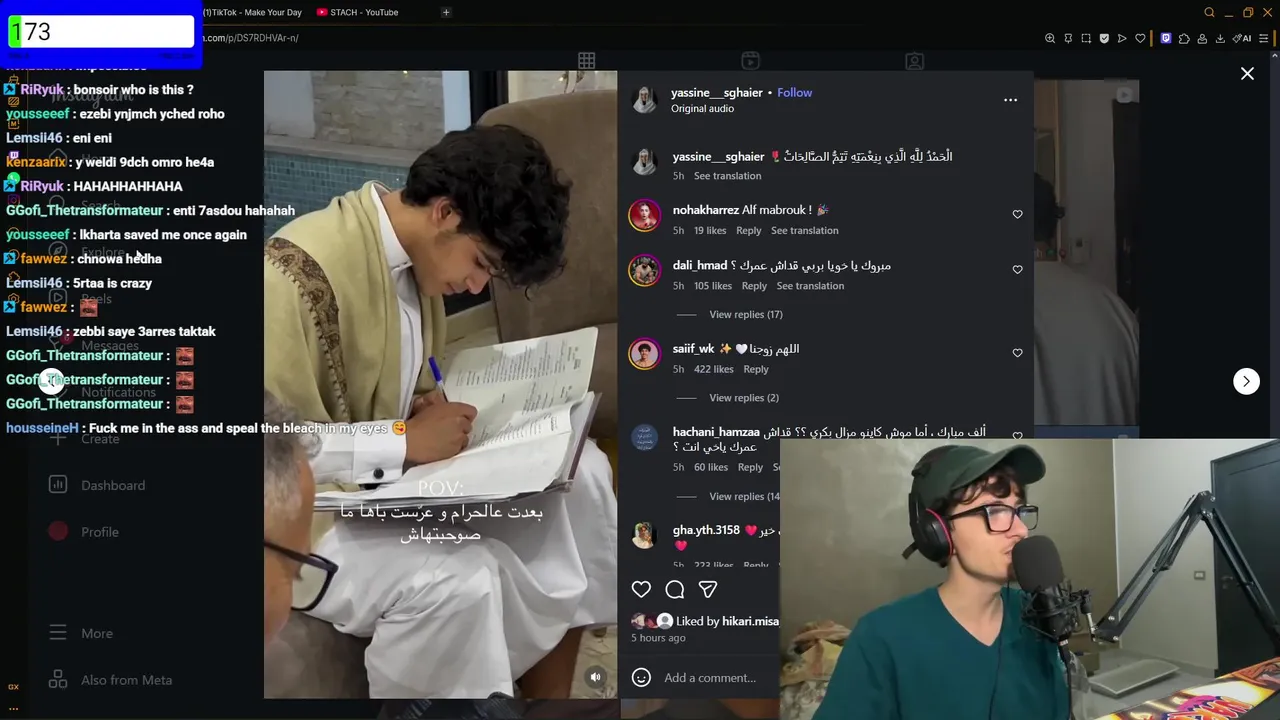This screenshot has height=720, width=1280.
Task: Reply to nohakharrez's comment
Action: (x=748, y=230)
